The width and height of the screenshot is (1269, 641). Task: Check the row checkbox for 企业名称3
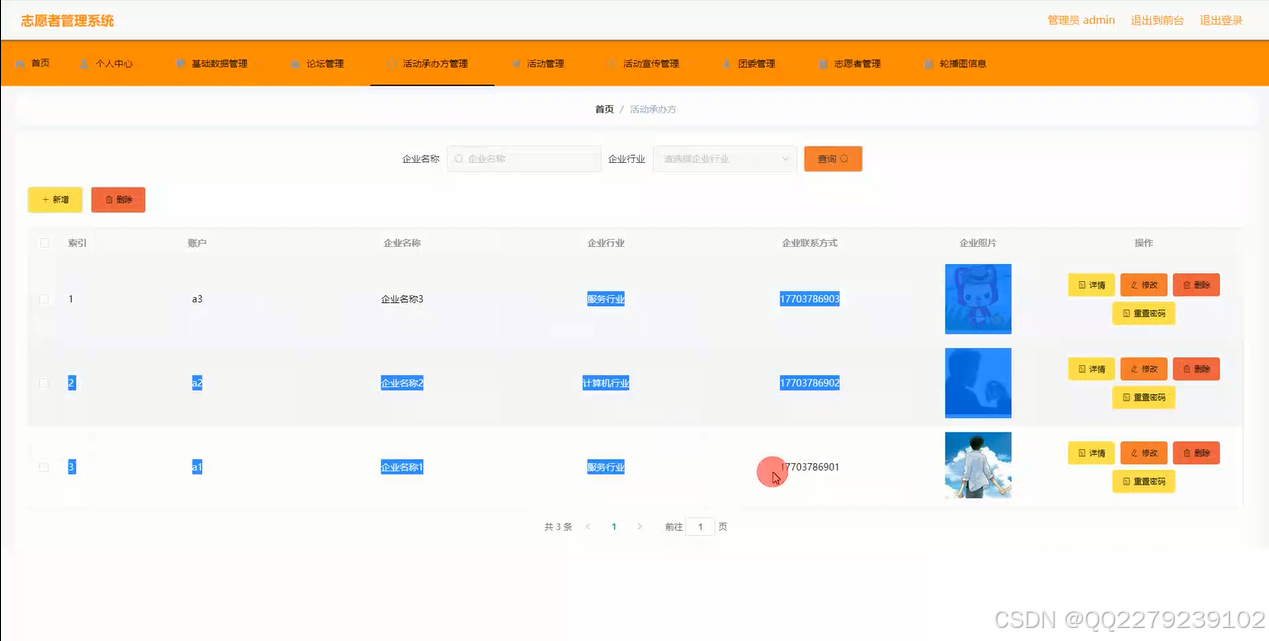coord(44,298)
